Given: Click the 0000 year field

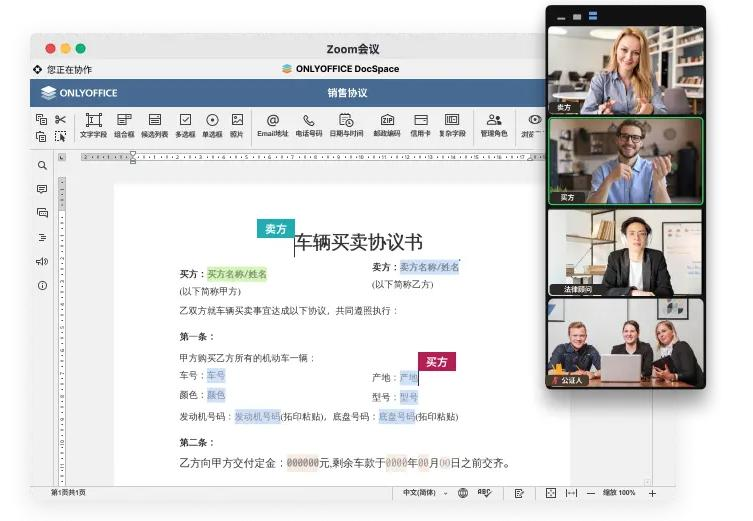Looking at the screenshot, I should (x=396, y=463).
